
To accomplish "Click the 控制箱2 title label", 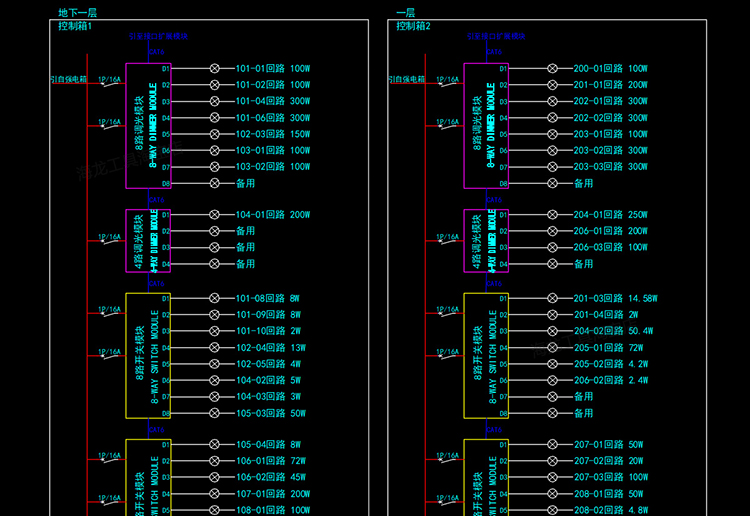I will [413, 27].
